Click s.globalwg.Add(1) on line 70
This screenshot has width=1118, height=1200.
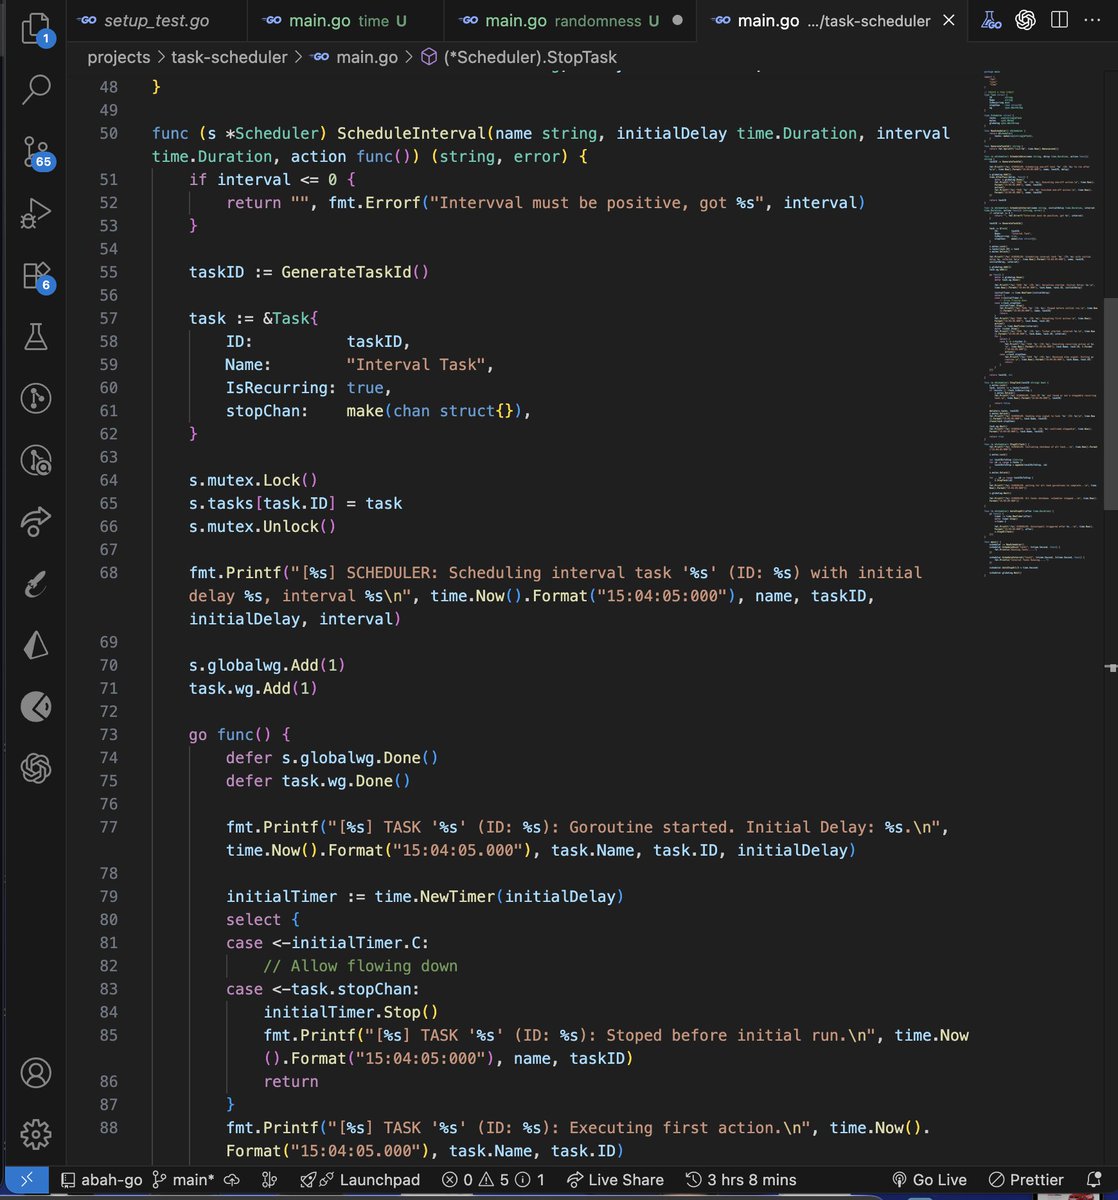(x=267, y=665)
